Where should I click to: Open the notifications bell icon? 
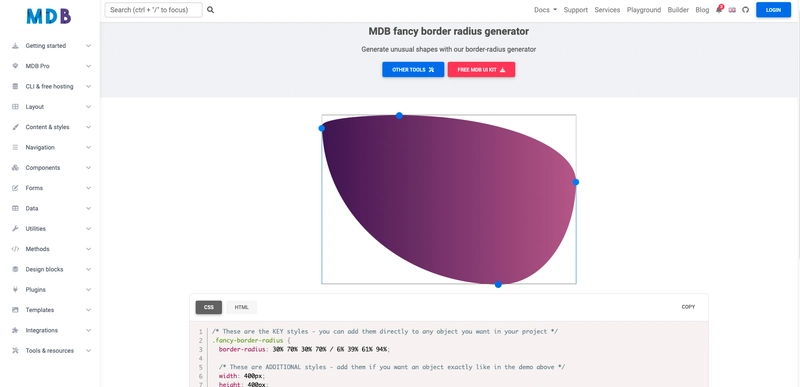(719, 10)
